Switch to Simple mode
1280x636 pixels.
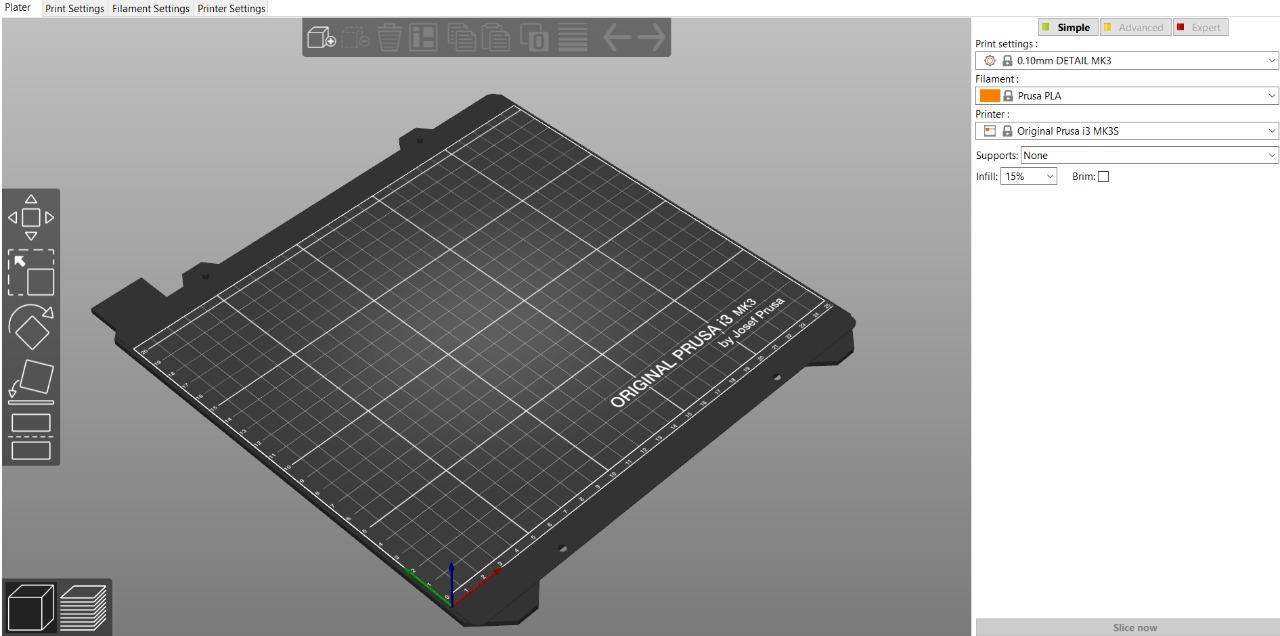click(1067, 28)
